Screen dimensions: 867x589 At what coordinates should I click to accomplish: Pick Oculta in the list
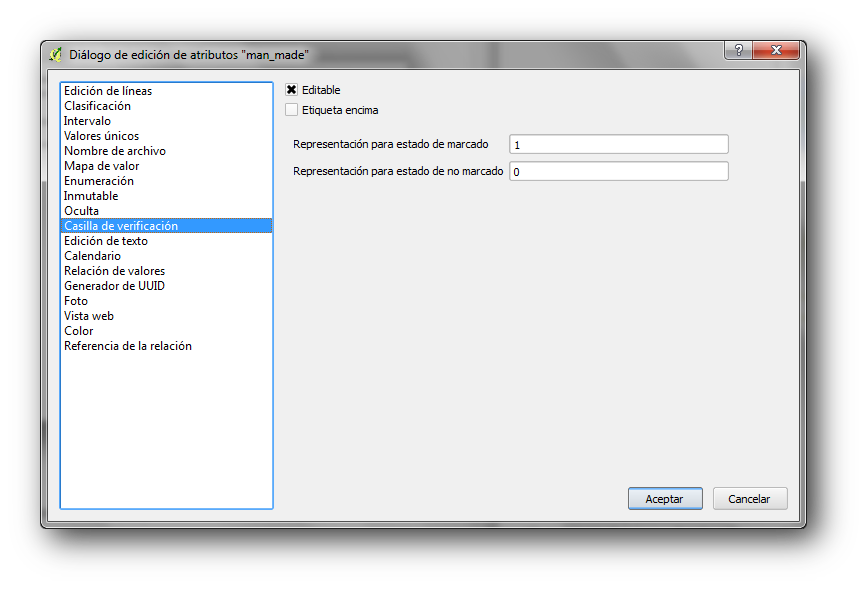[166, 210]
